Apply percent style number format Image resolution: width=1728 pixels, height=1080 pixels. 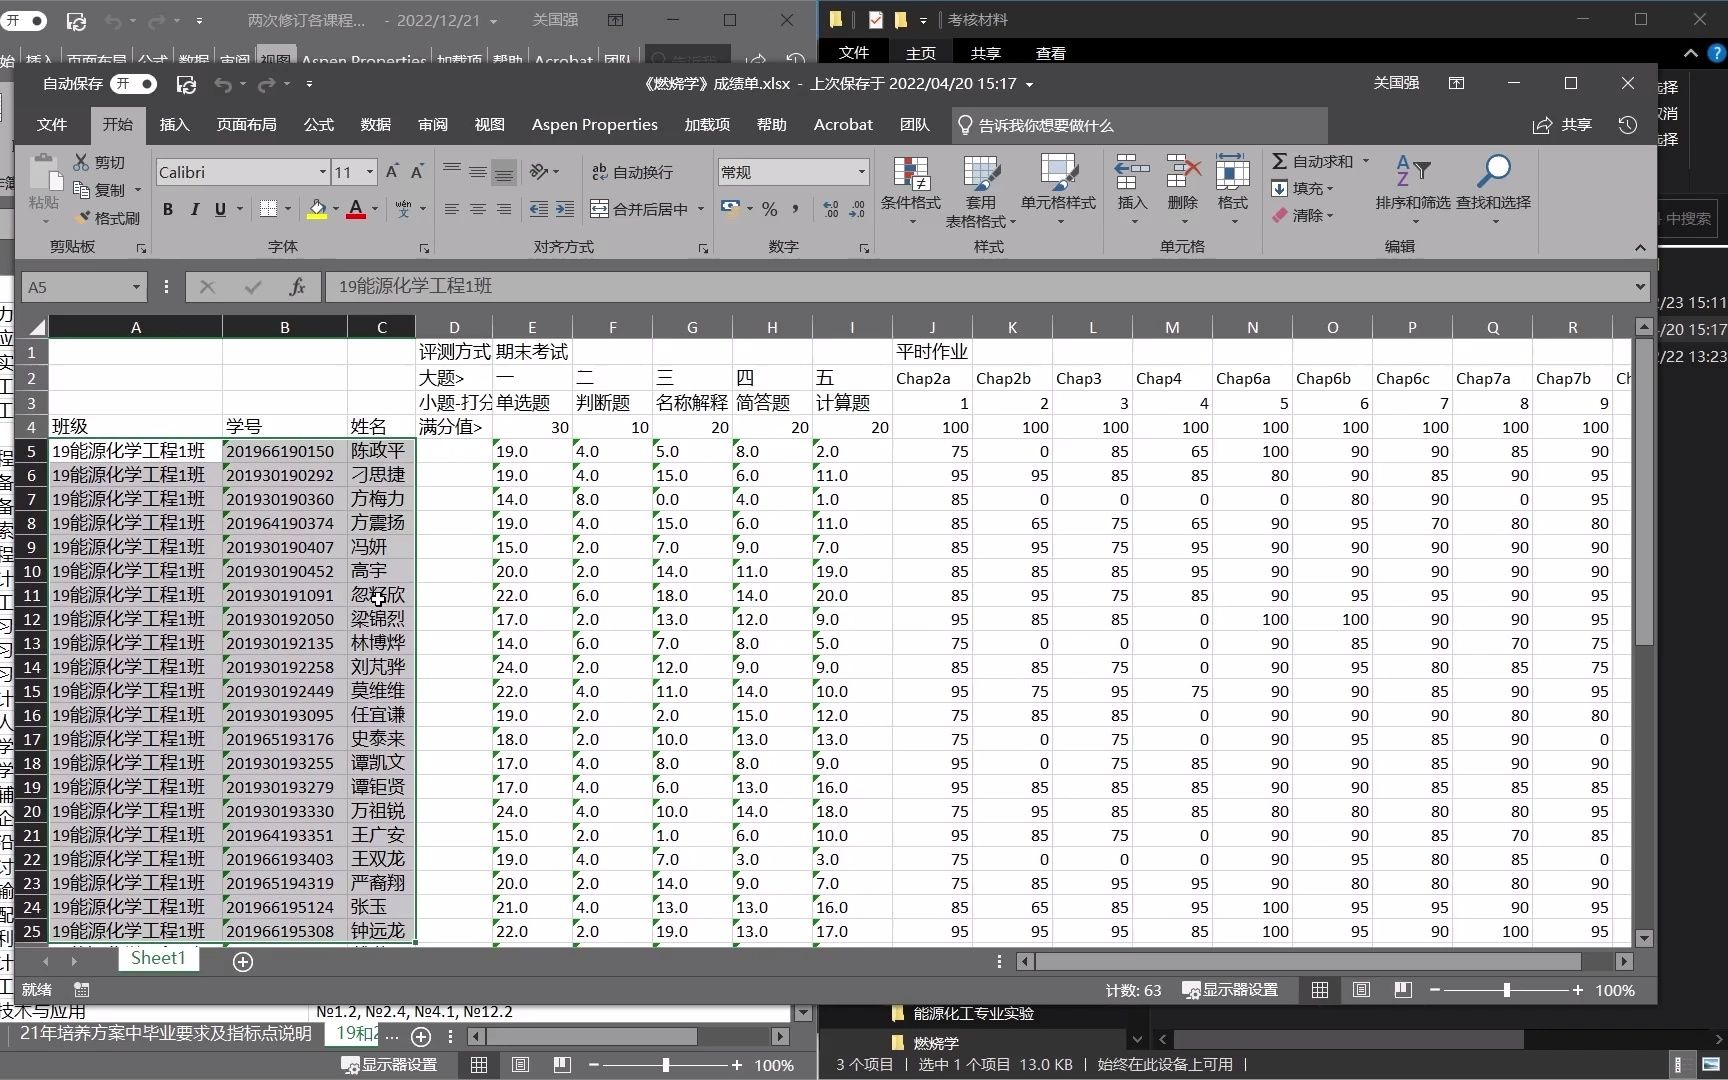769,209
